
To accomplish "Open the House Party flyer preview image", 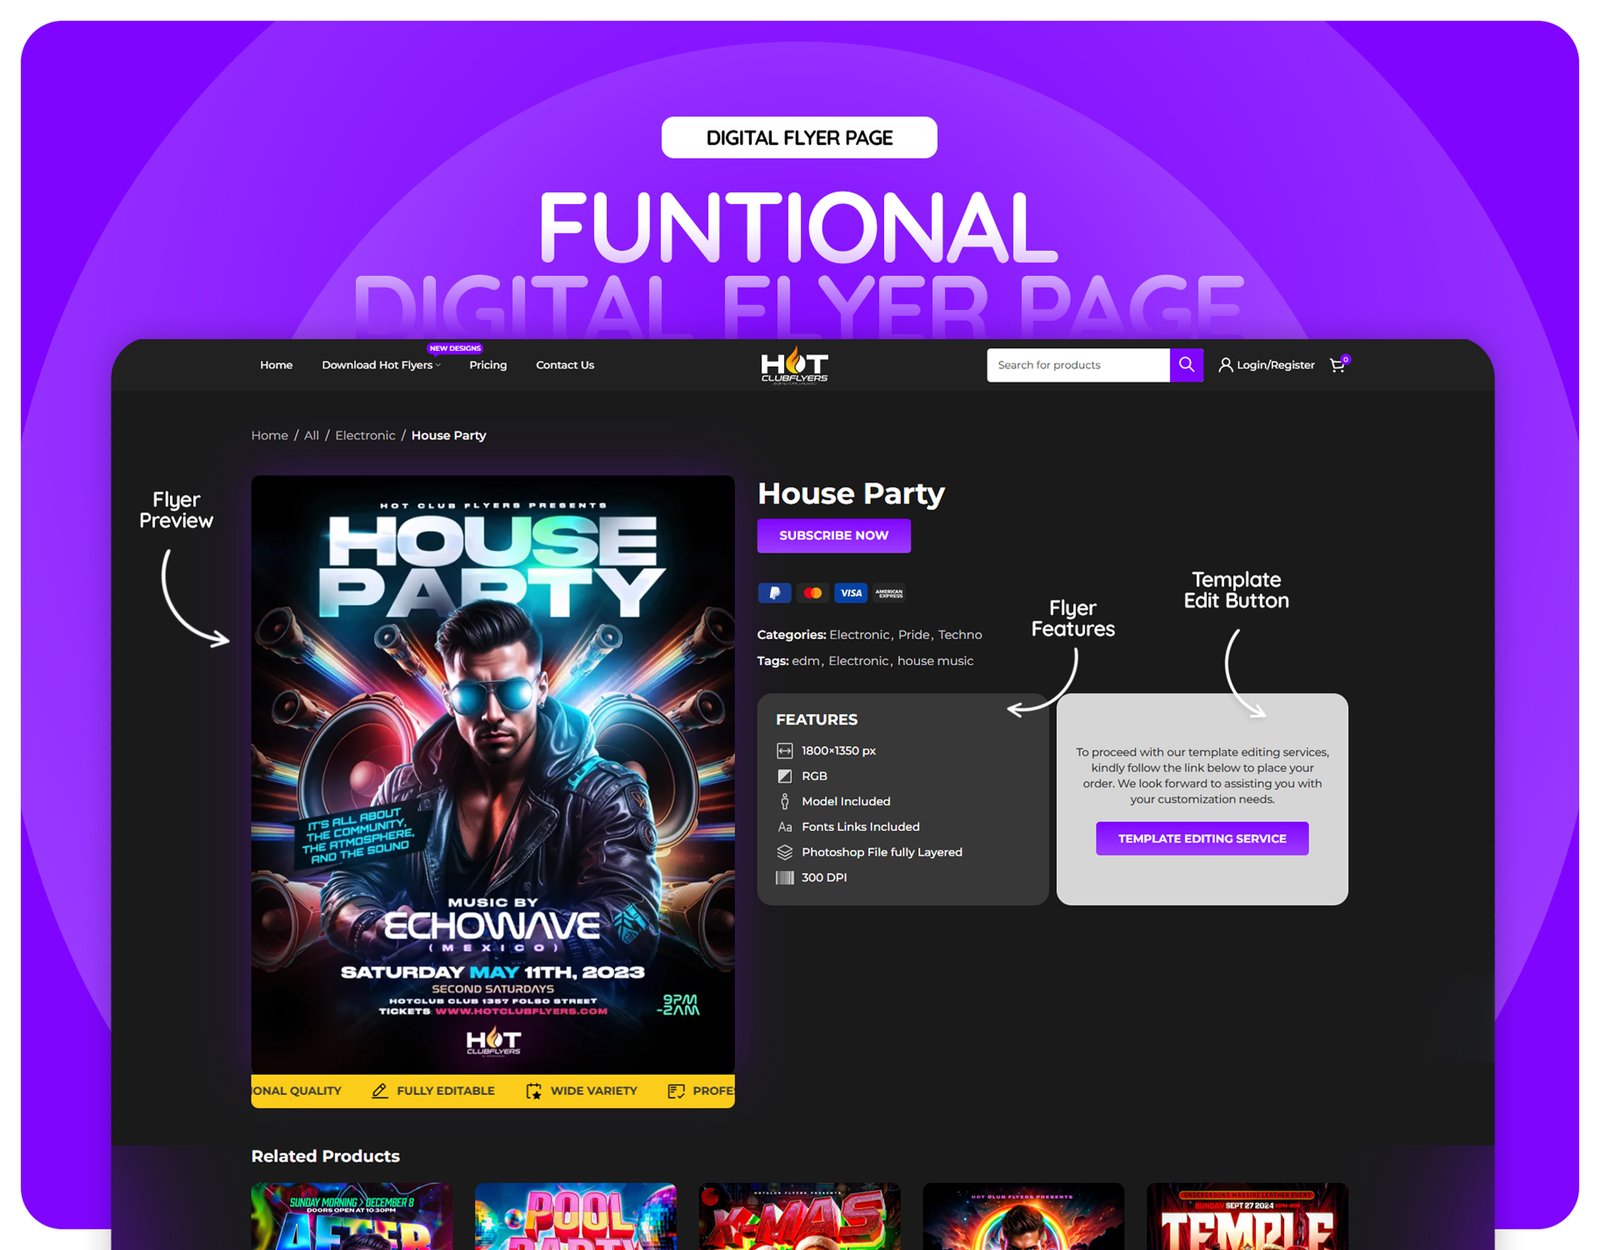I will [493, 775].
